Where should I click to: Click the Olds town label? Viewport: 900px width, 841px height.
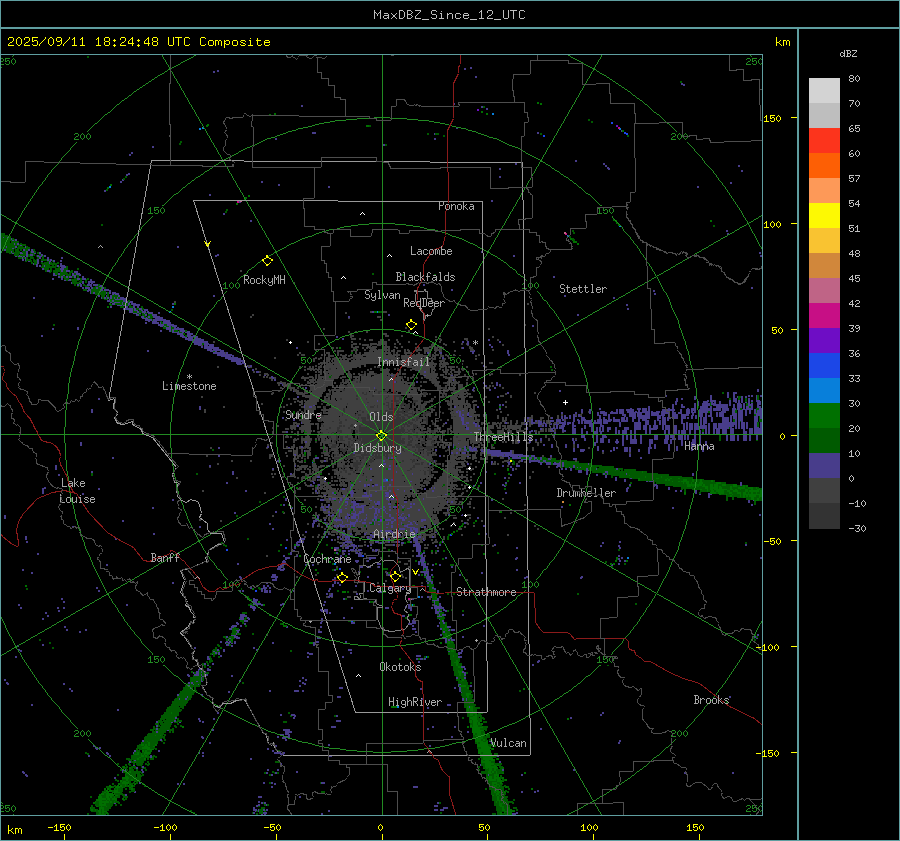coord(381,417)
